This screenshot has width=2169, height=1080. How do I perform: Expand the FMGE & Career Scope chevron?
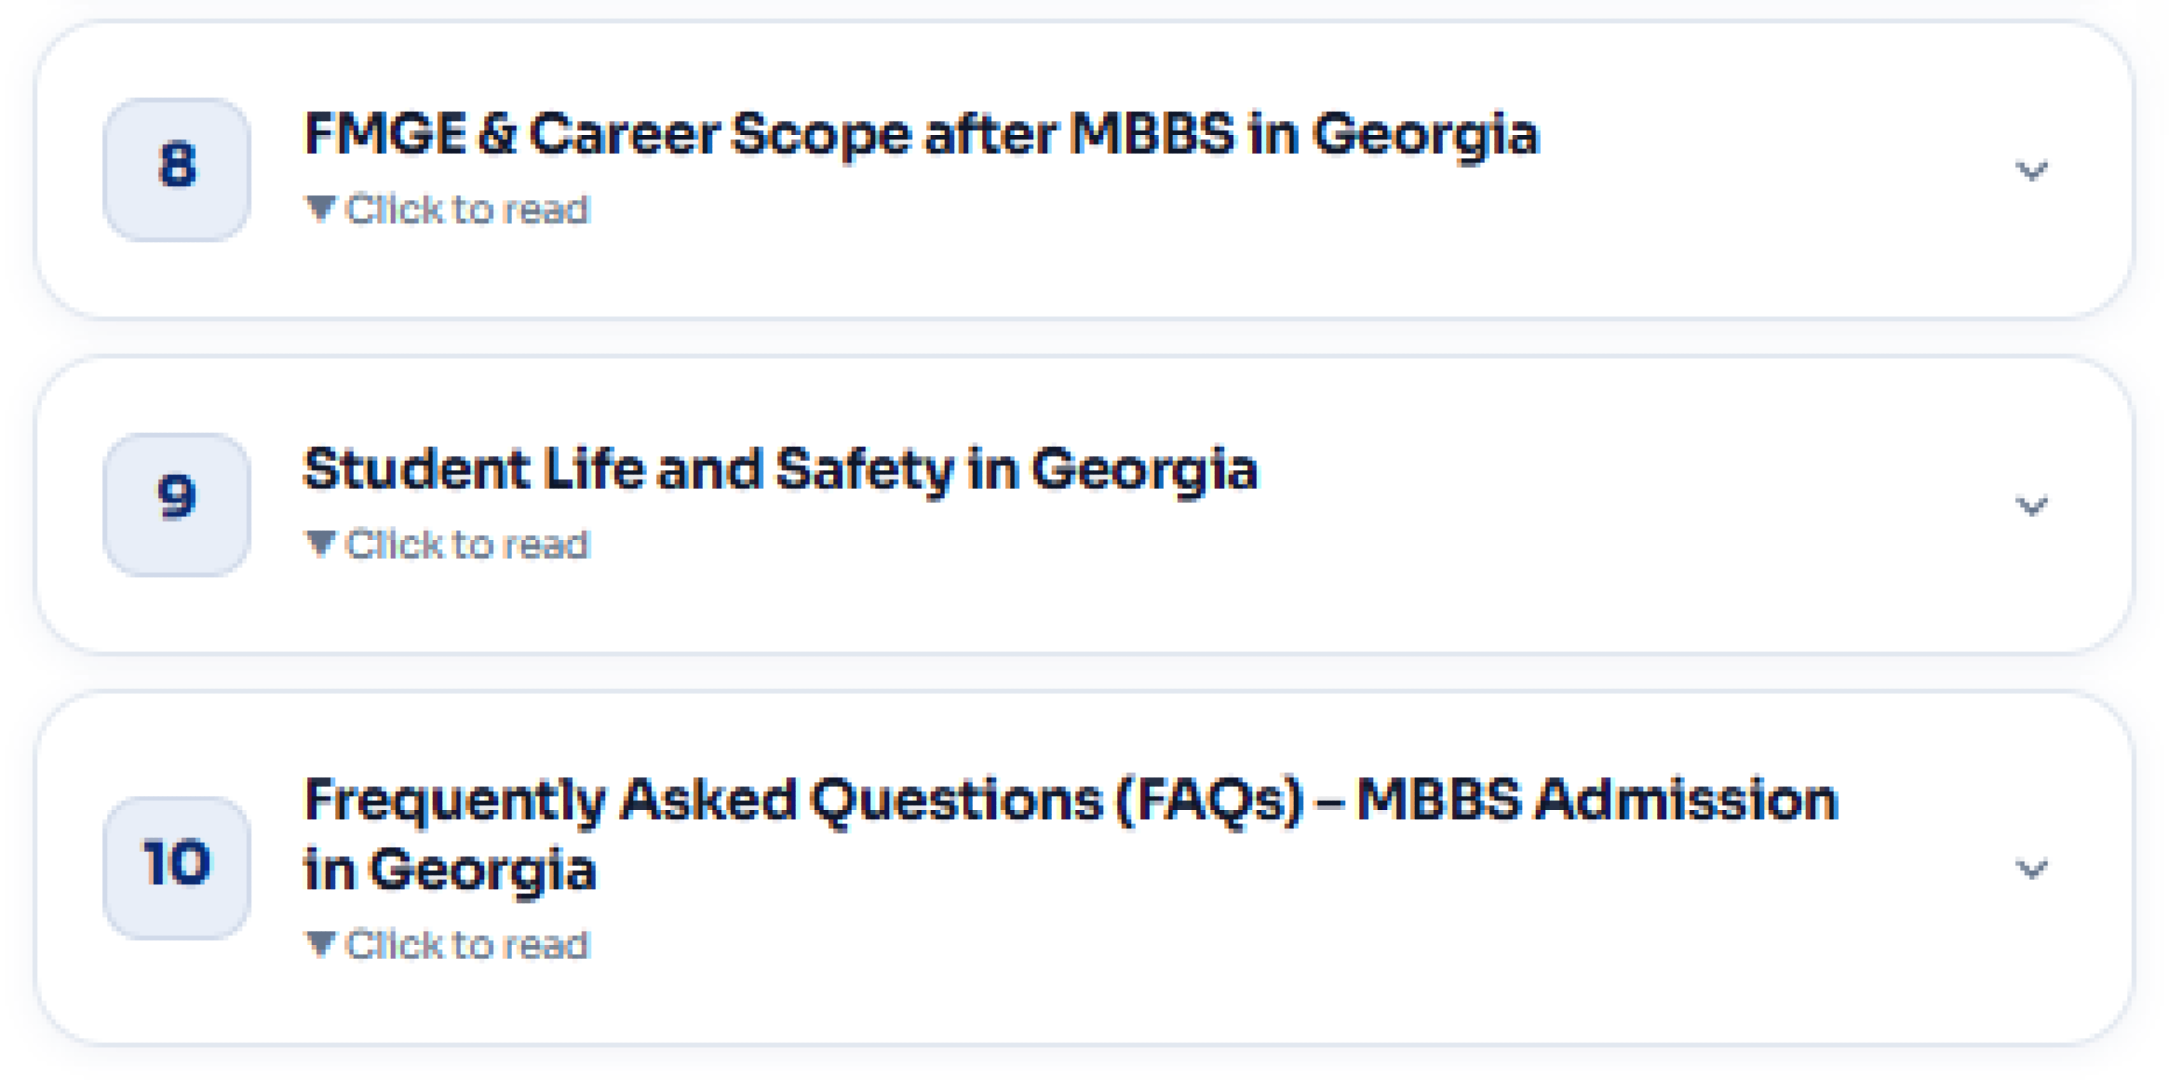(x=2030, y=171)
